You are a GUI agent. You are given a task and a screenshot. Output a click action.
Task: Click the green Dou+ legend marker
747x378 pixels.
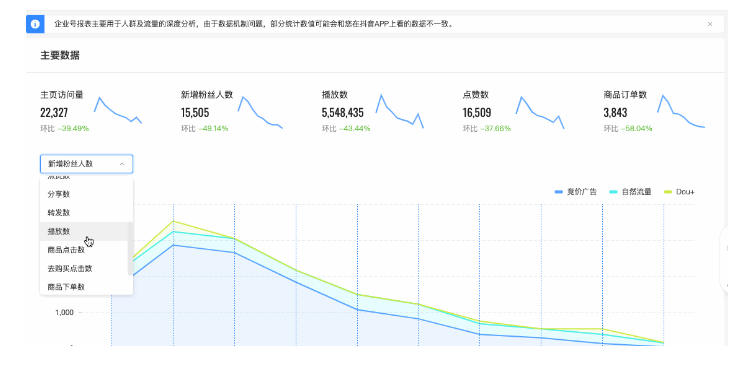[x=668, y=192]
